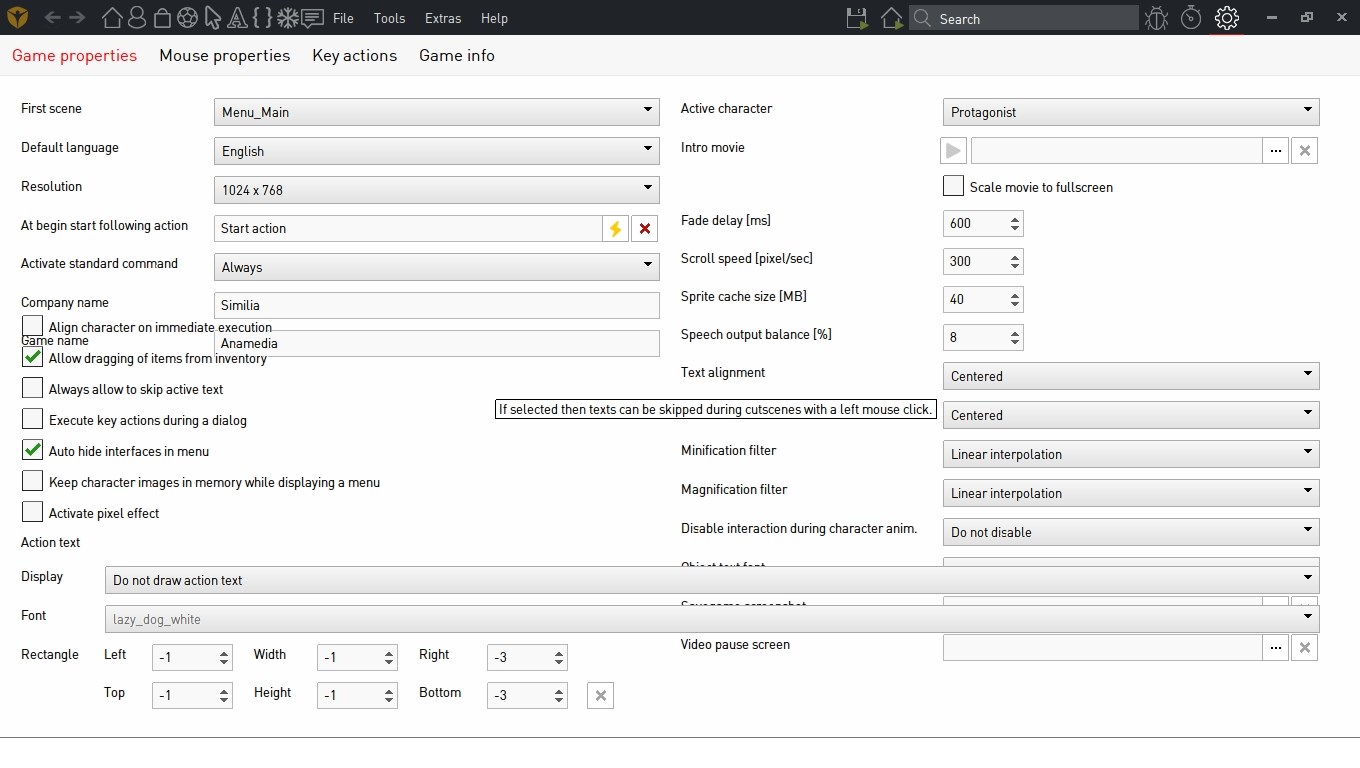Increase the Fade delay value
Image resolution: width=1360 pixels, height=768 pixels.
tap(1015, 219)
